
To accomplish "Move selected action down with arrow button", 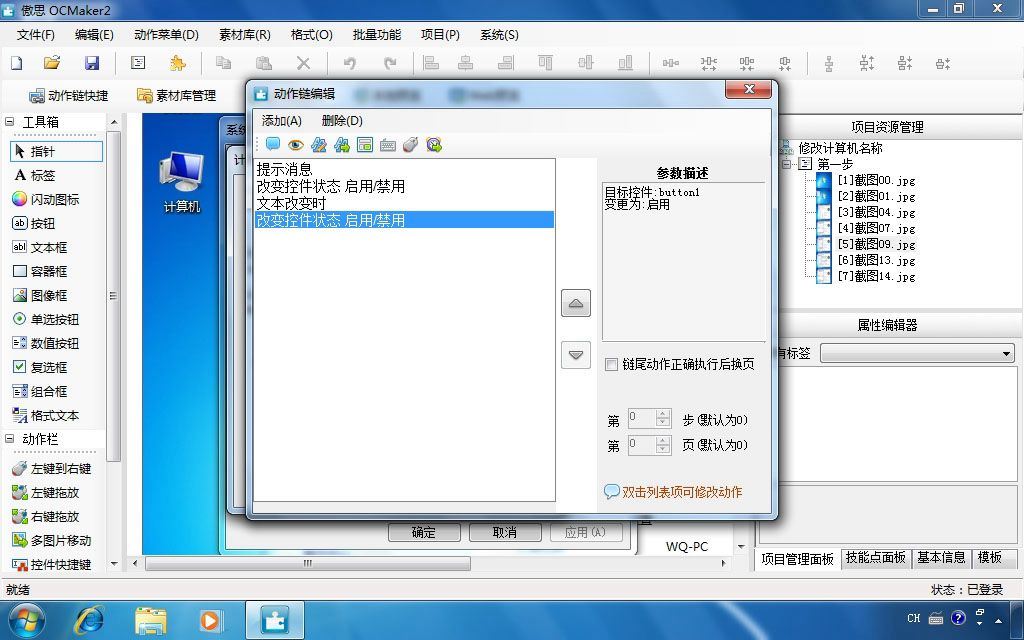I will 575,355.
